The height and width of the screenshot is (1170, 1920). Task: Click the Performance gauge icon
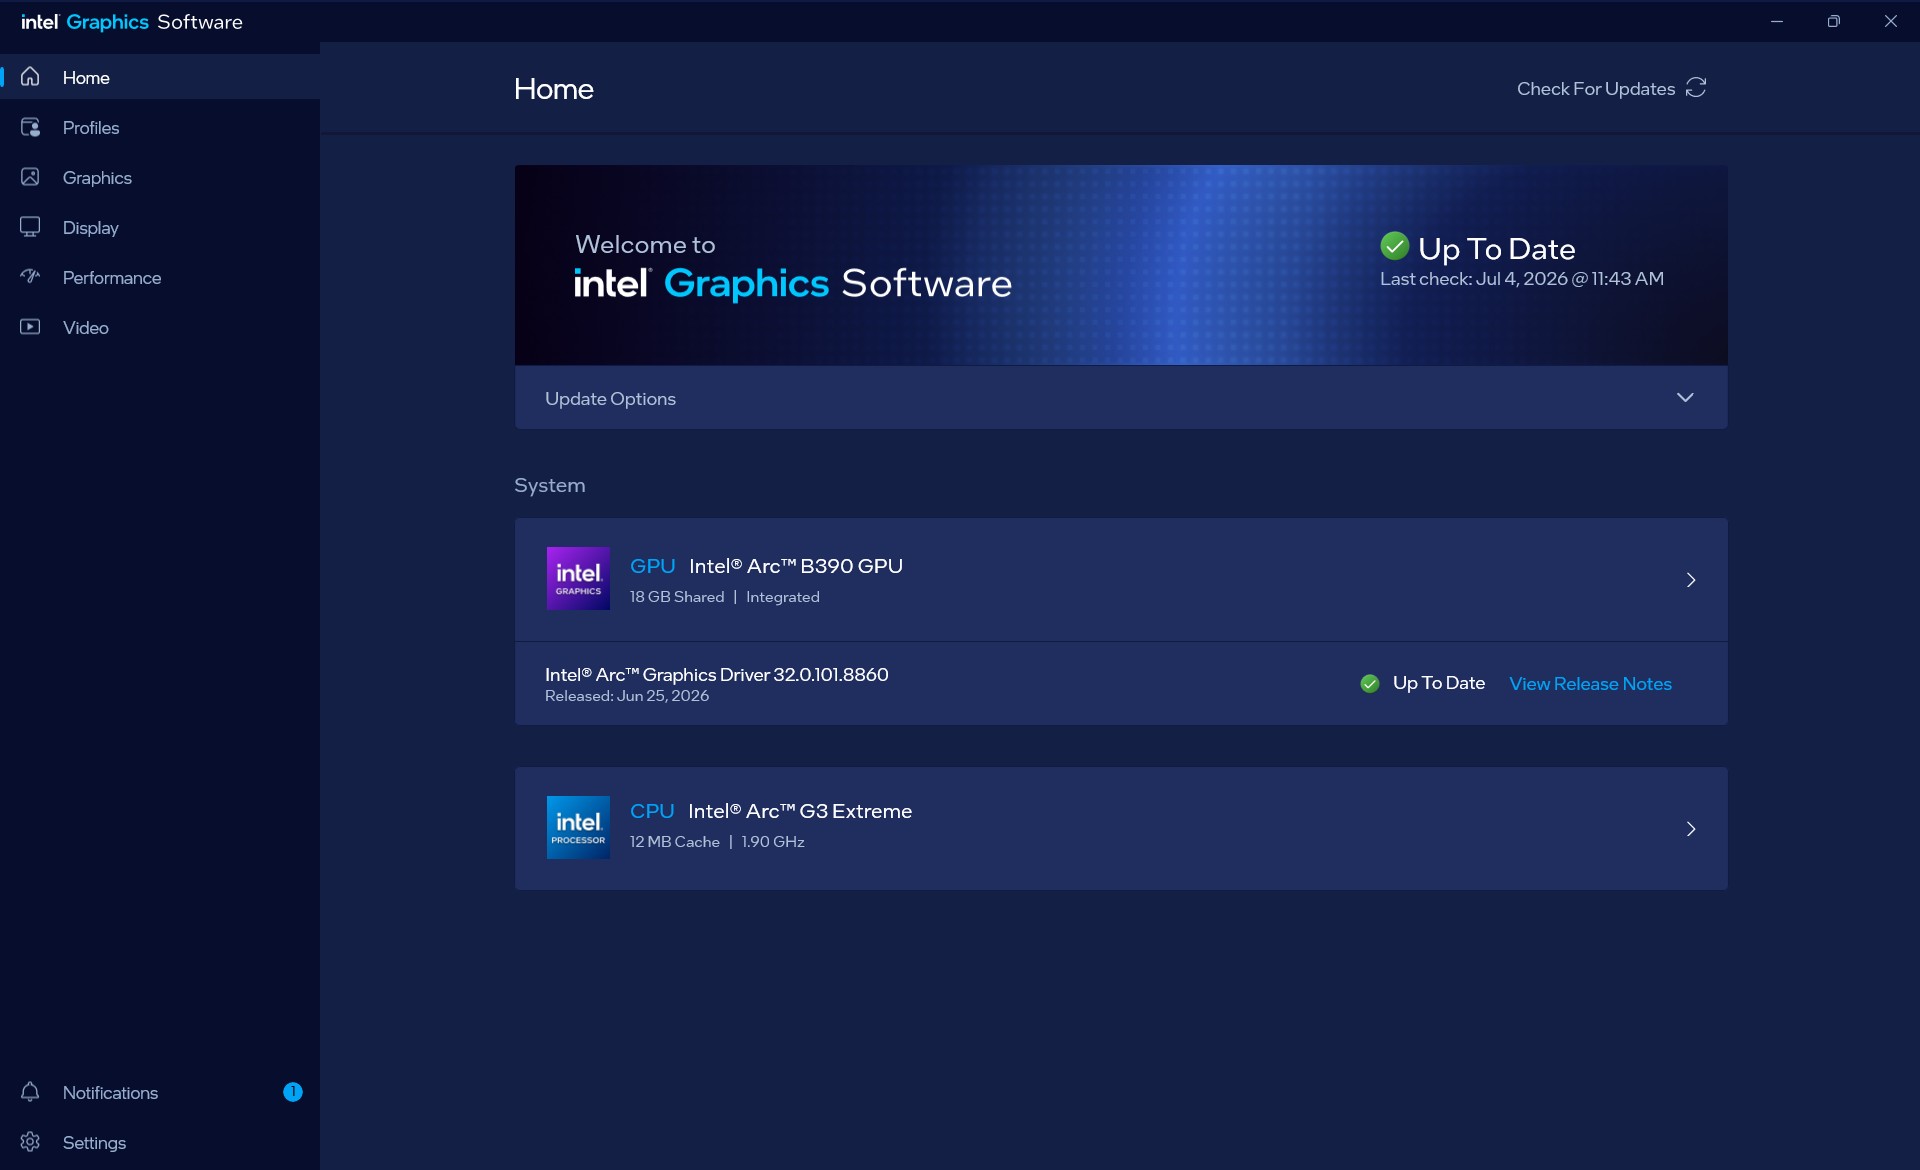[30, 277]
